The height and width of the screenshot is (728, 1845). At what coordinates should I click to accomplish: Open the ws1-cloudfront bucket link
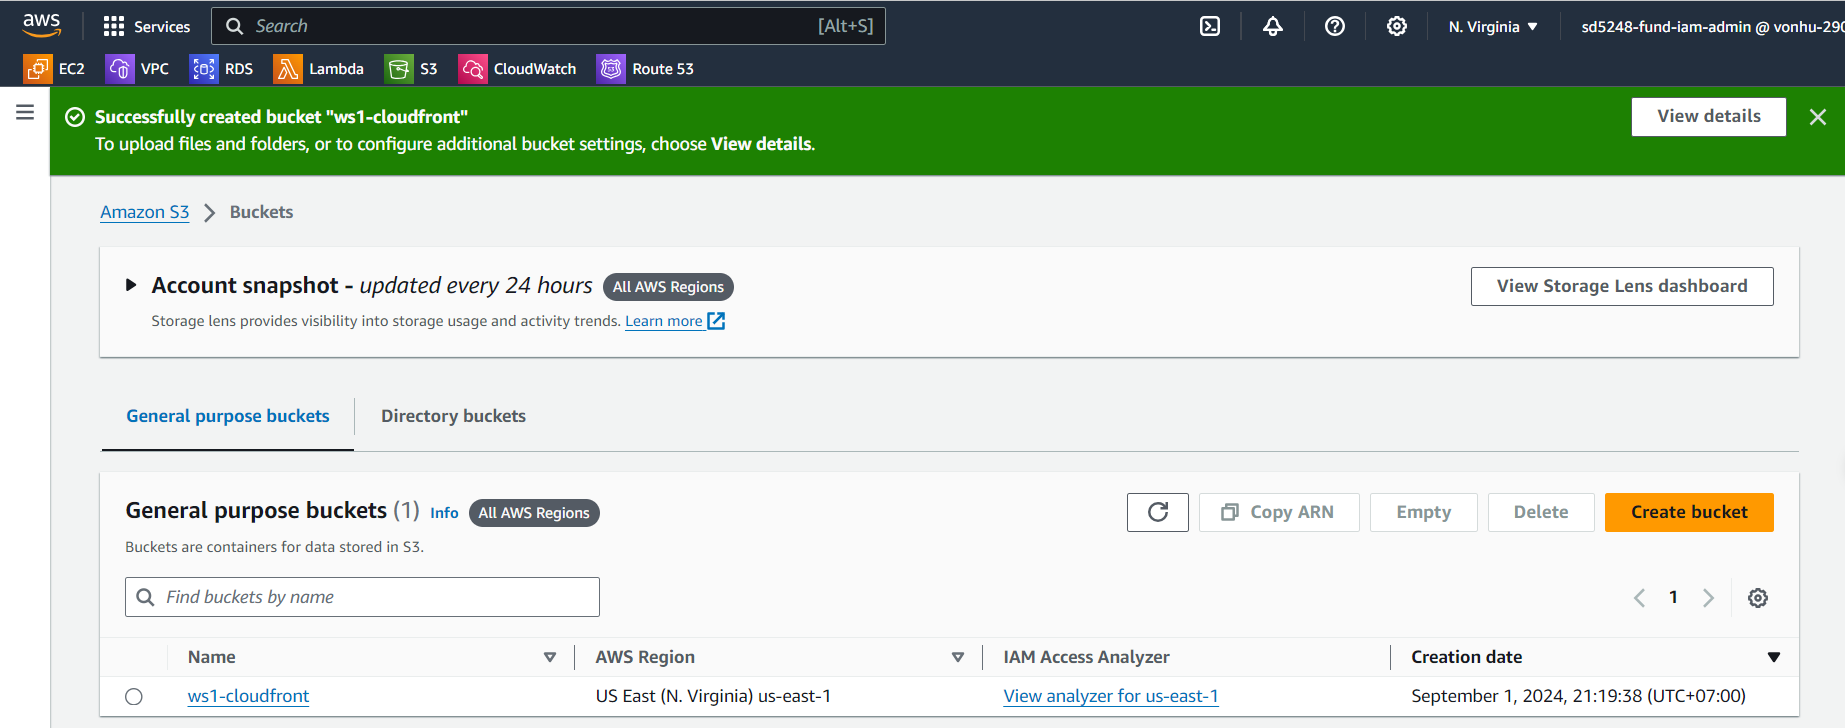[x=248, y=696]
